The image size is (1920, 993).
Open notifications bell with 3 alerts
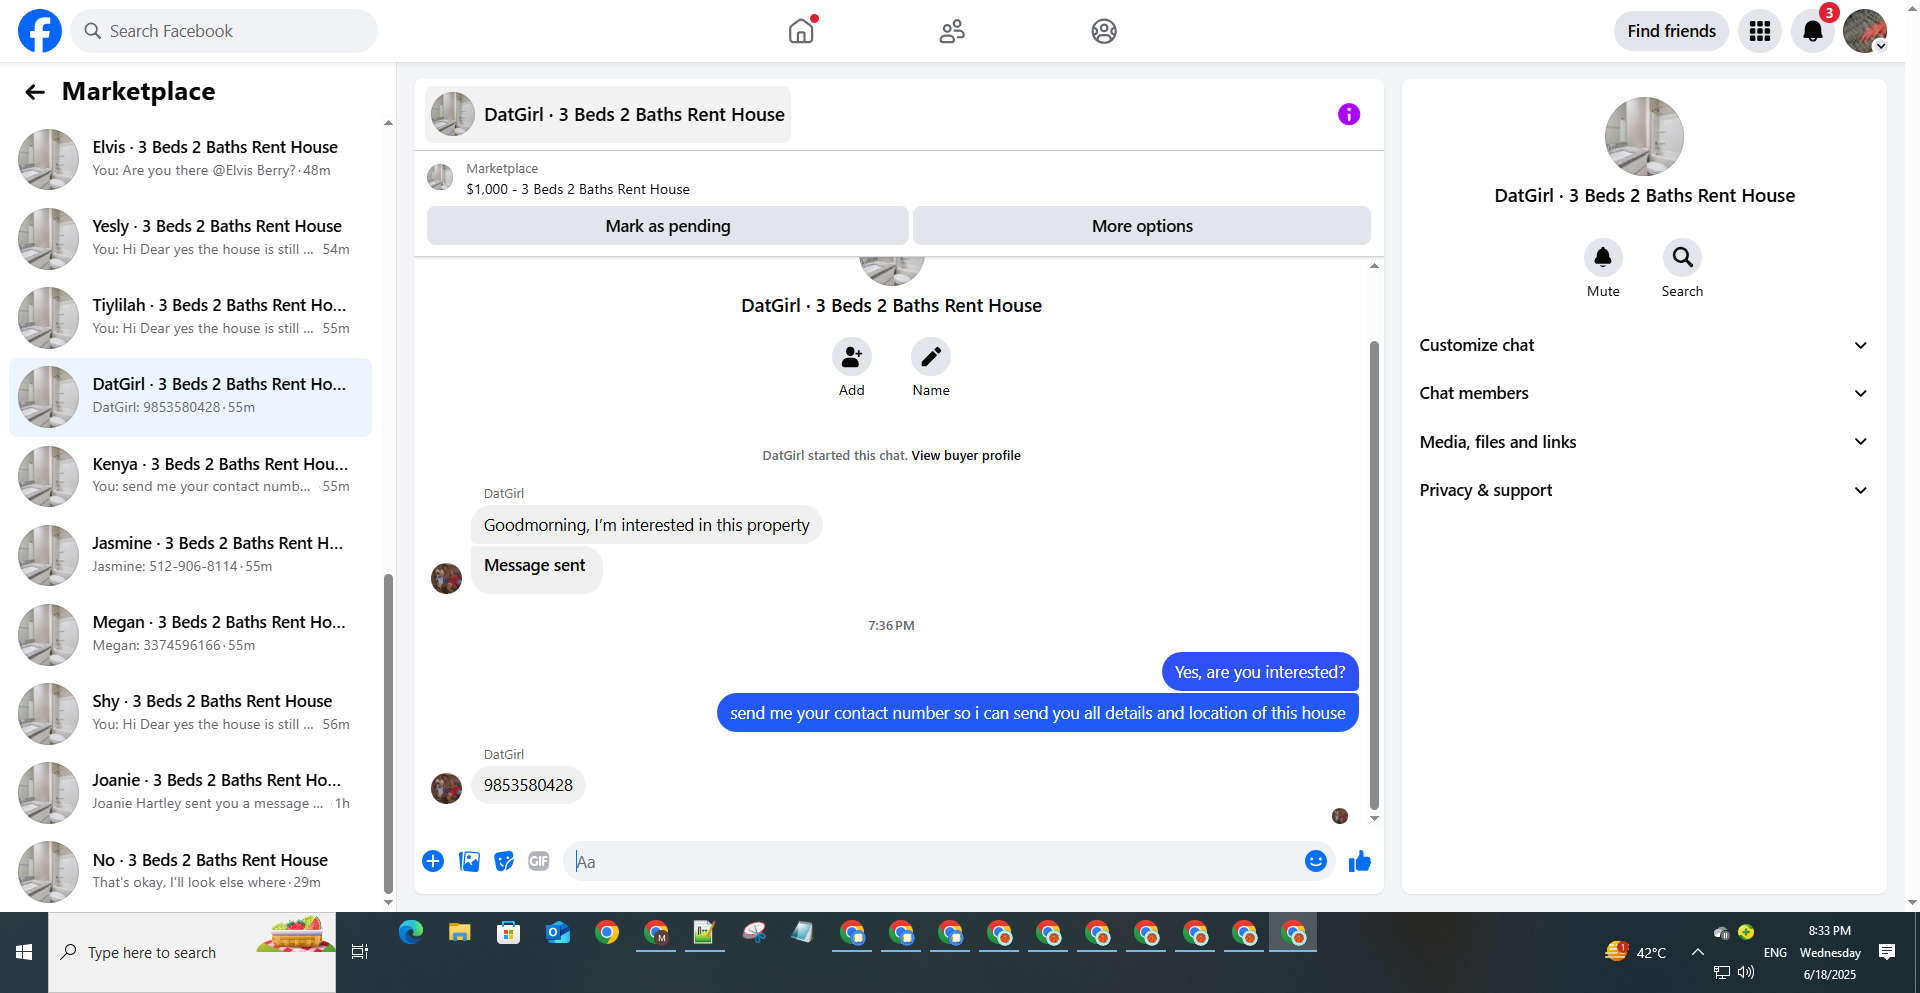point(1813,31)
